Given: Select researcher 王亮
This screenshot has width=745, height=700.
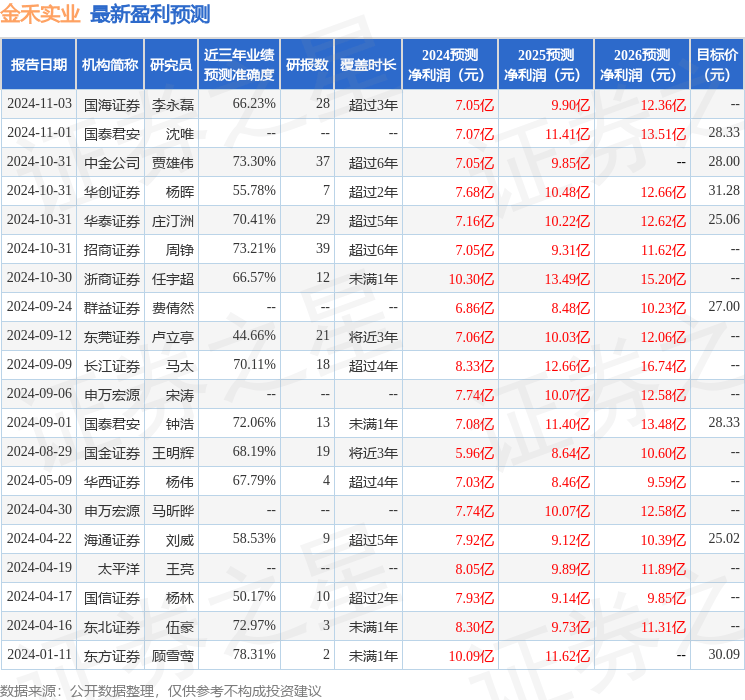Looking at the screenshot, I should coord(180,569).
